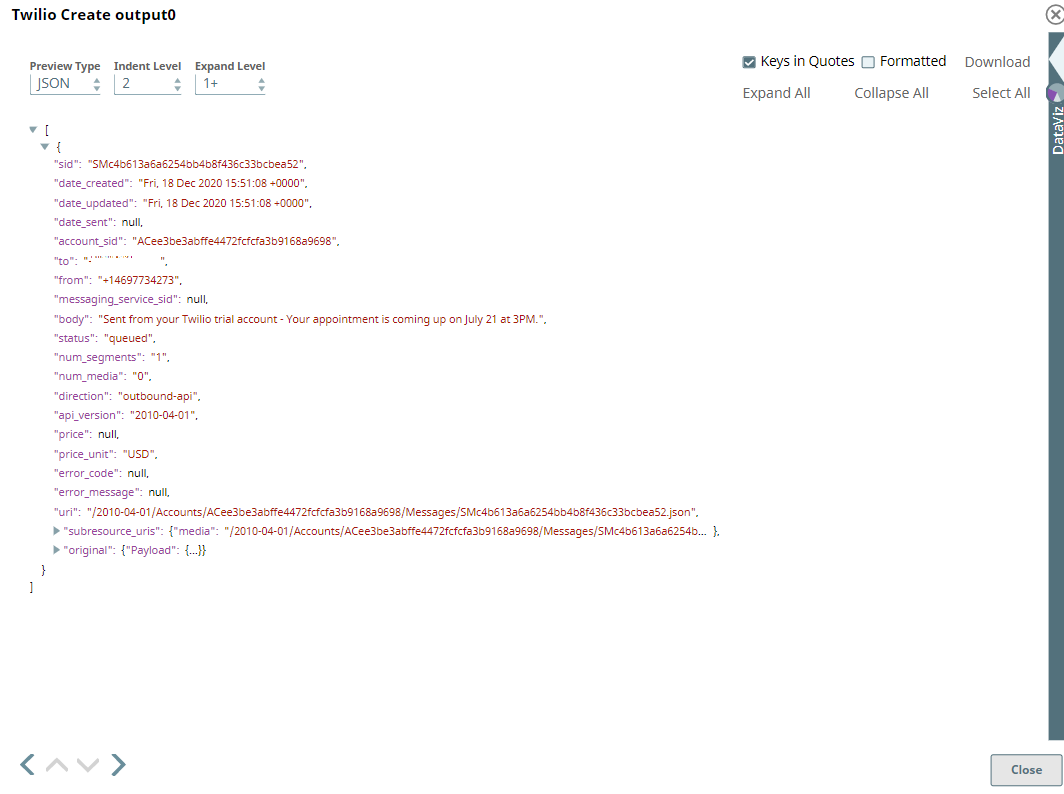Viewport: 1064px width, 794px height.
Task: Click the num_segments value 1
Action: point(159,357)
